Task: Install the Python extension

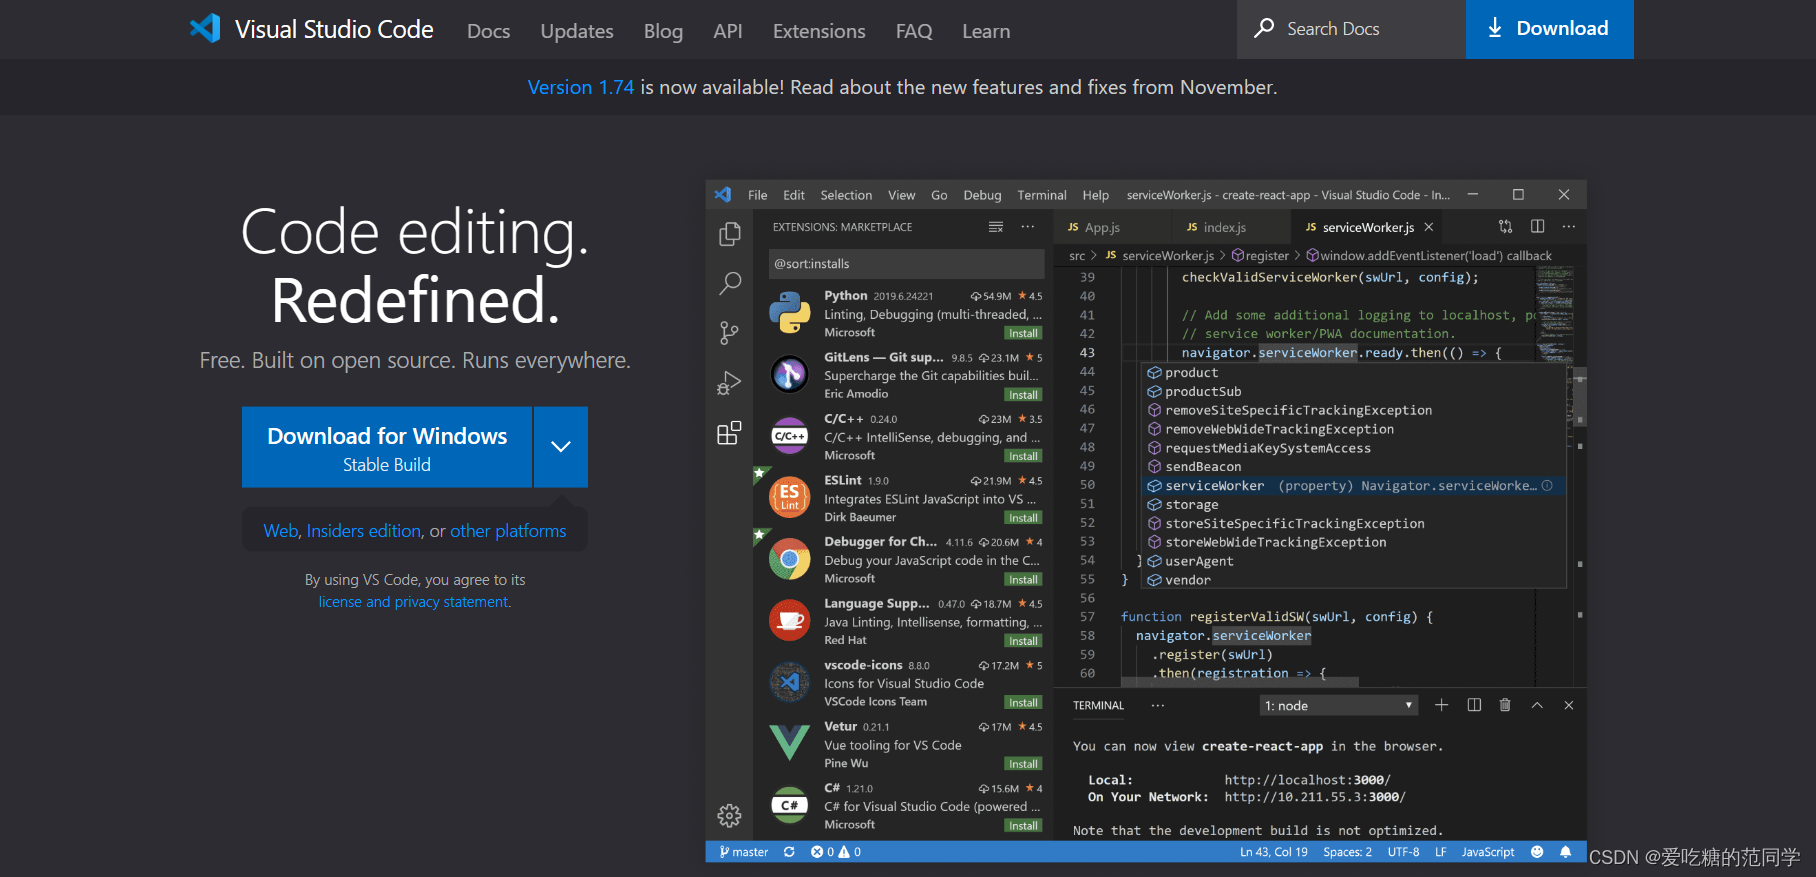Action: [1023, 334]
